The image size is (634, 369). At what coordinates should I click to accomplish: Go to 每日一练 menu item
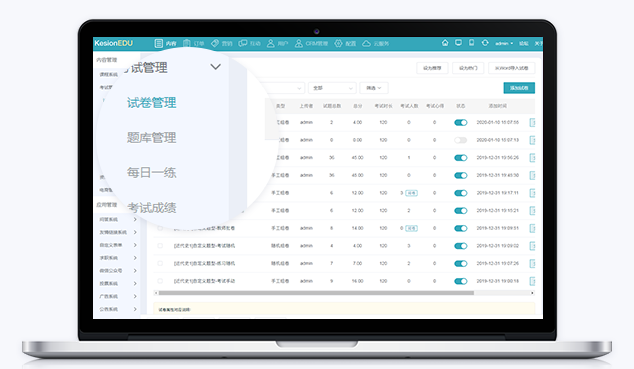coord(152,173)
